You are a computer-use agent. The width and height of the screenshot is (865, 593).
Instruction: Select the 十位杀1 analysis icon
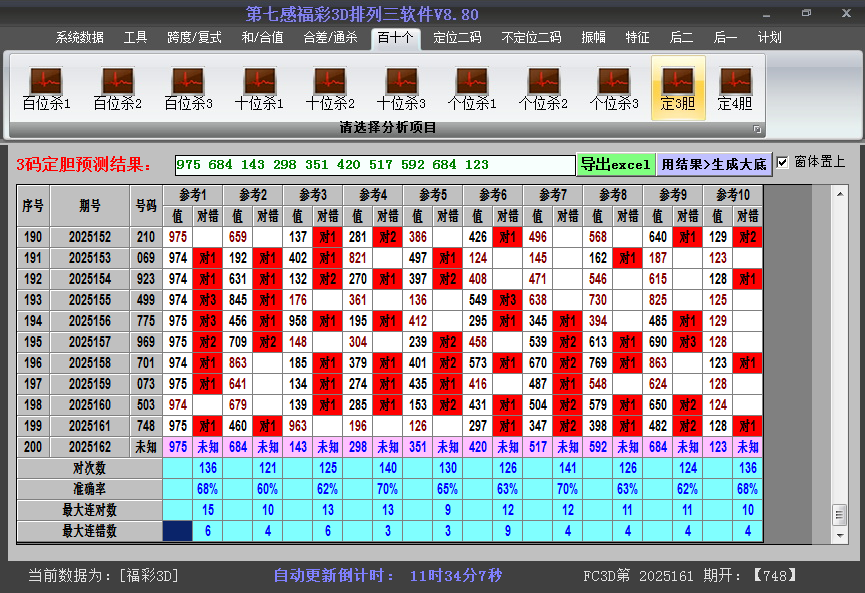[x=259, y=88]
